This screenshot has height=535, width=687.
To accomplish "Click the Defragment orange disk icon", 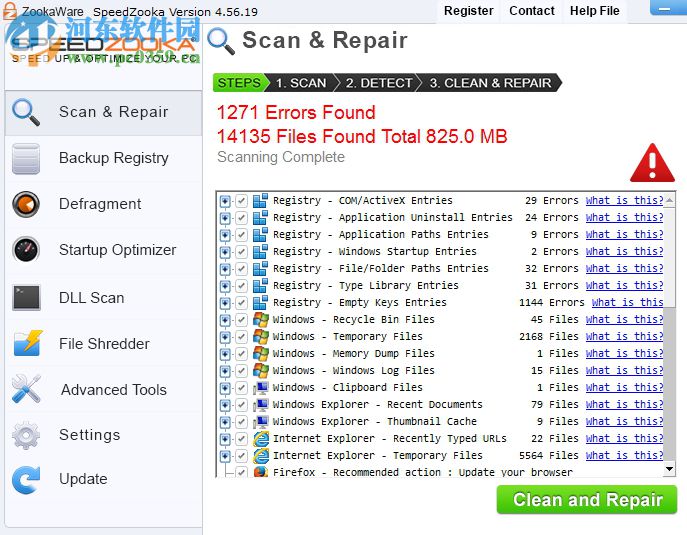I will tap(26, 204).
